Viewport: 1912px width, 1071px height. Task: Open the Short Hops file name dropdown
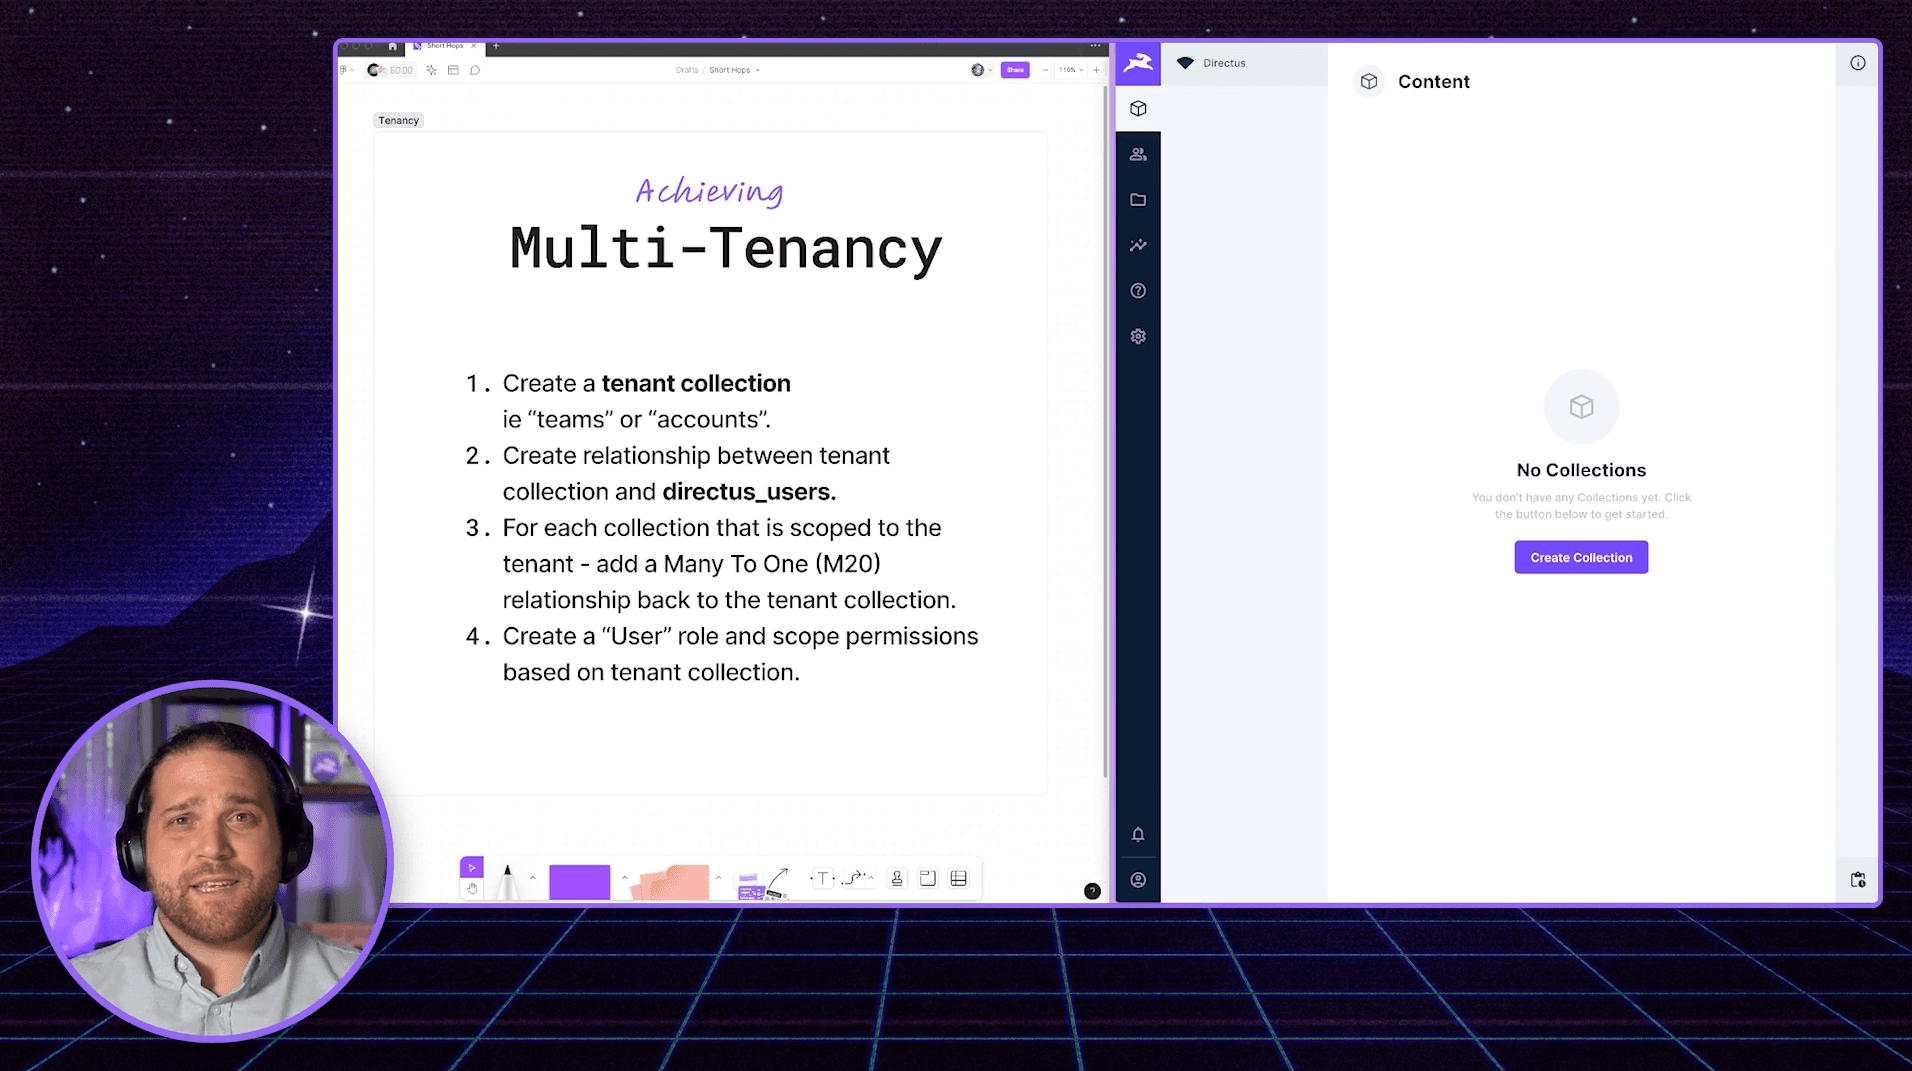pyautogui.click(x=734, y=70)
